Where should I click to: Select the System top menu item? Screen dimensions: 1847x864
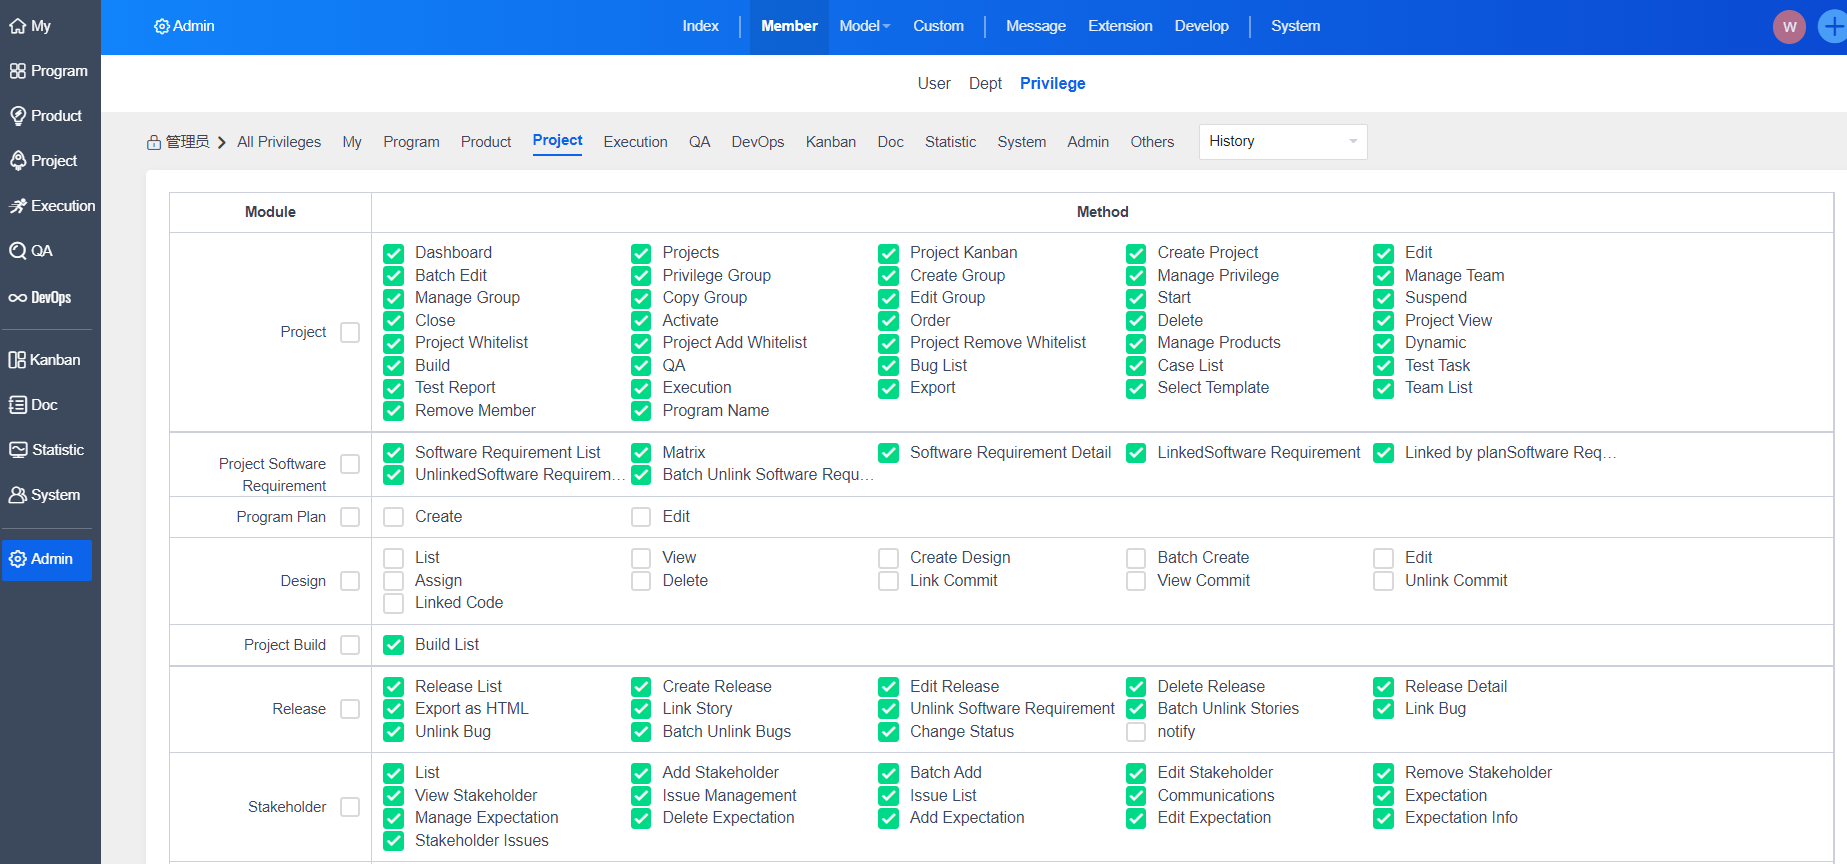(1295, 26)
